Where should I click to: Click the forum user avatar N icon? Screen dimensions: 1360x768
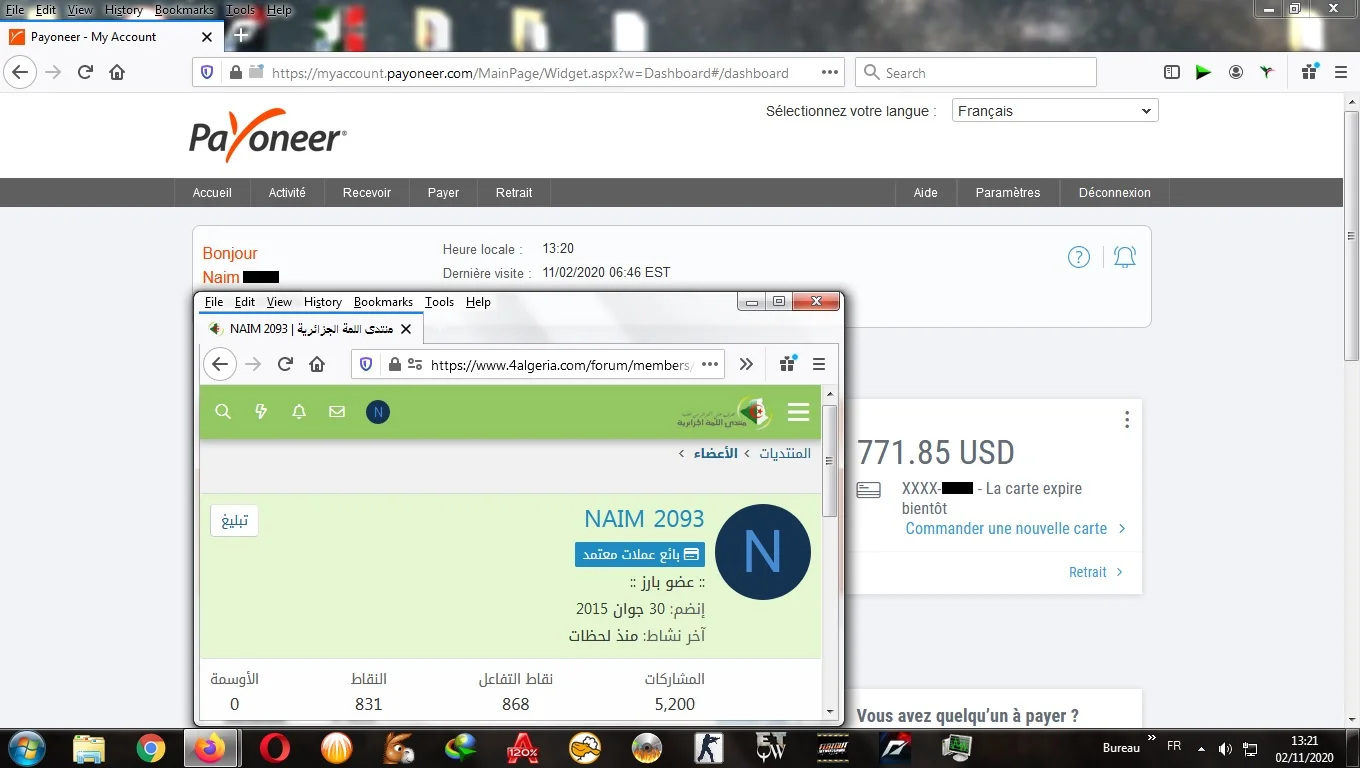pyautogui.click(x=377, y=412)
